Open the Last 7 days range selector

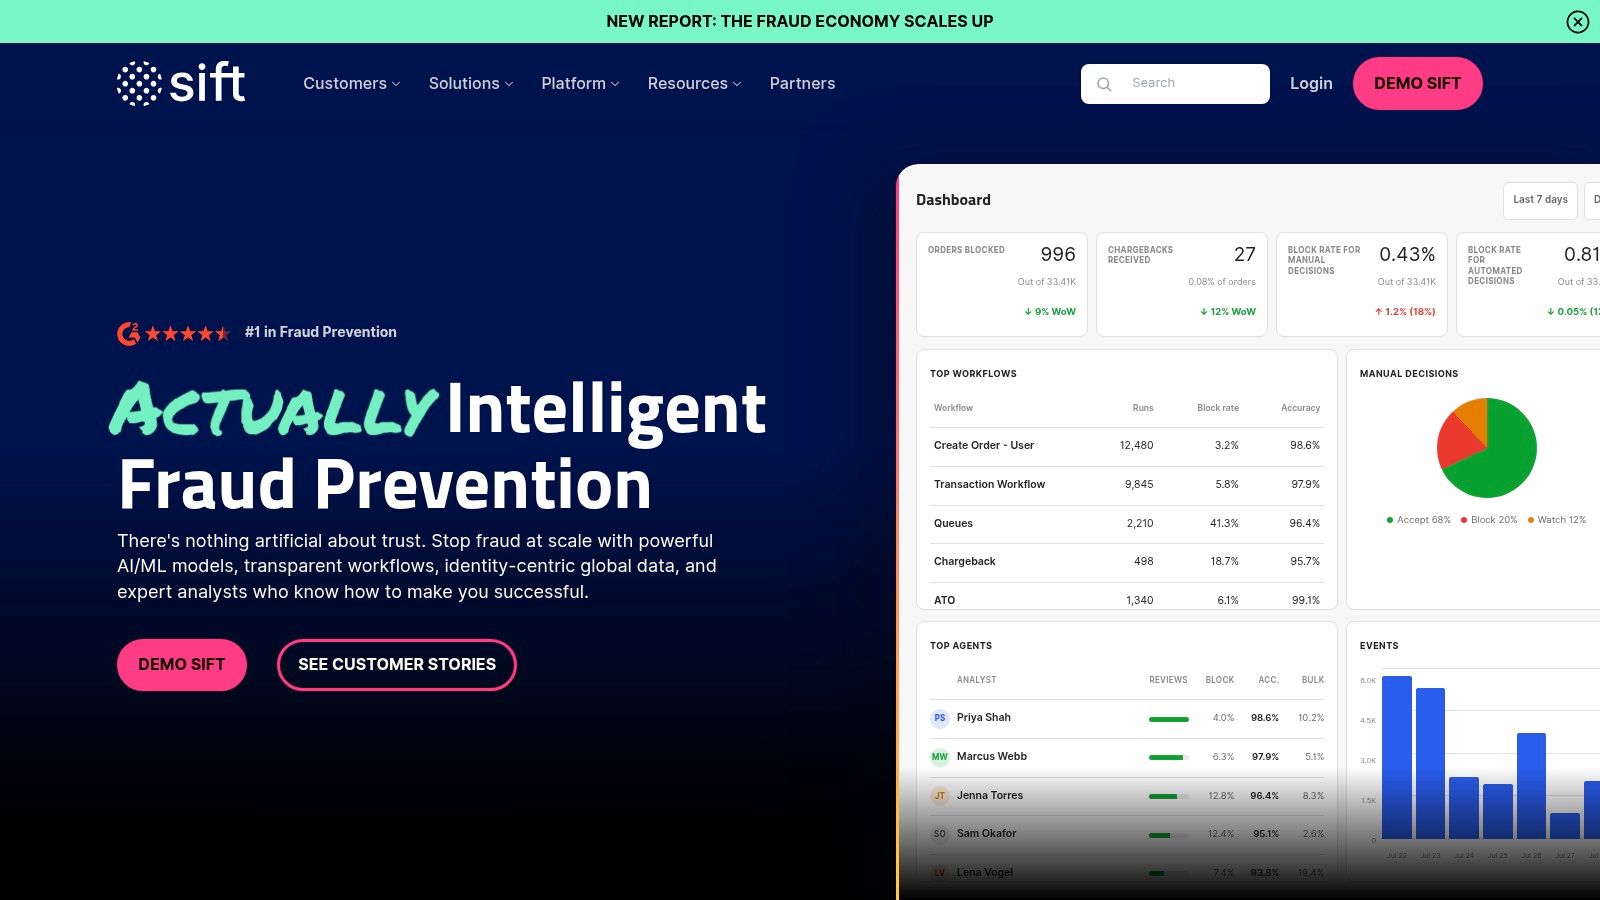(x=1540, y=200)
